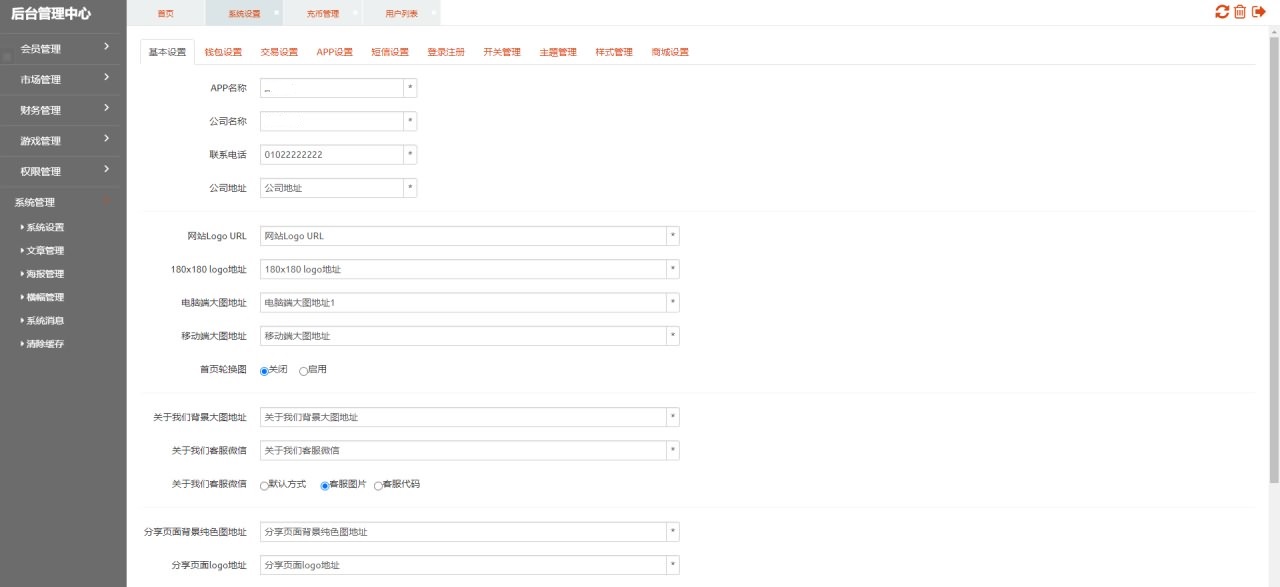Close the 用户列表 page tab with its x
The height and width of the screenshot is (587, 1280).
432,13
